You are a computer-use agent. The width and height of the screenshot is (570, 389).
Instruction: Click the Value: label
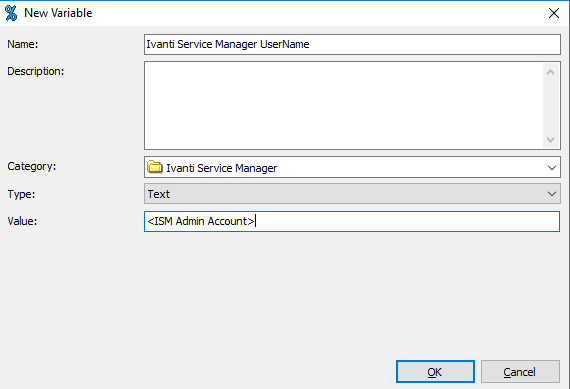[x=22, y=221]
